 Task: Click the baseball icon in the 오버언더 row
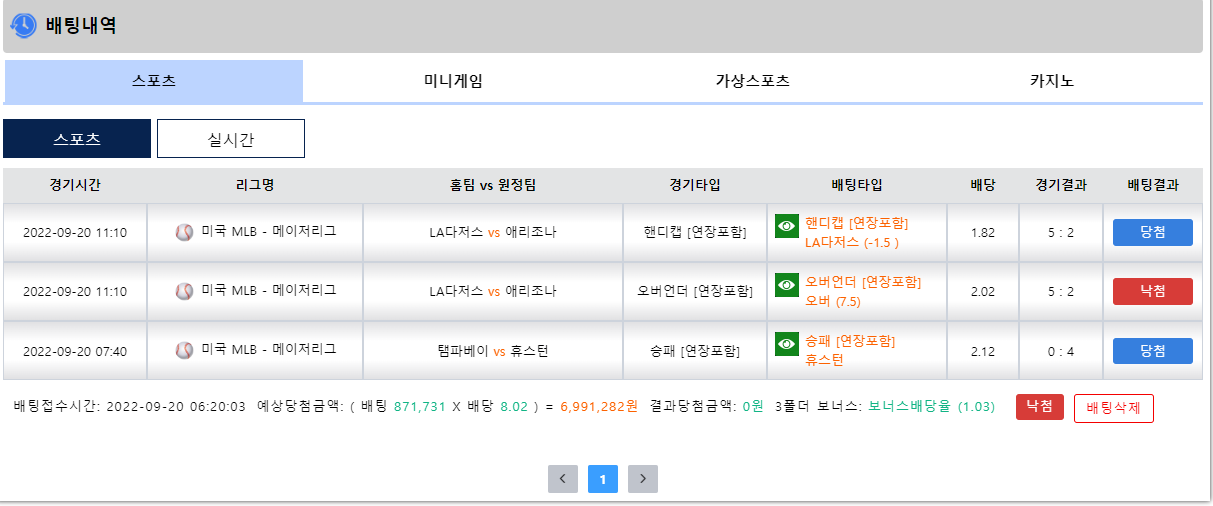tap(184, 291)
